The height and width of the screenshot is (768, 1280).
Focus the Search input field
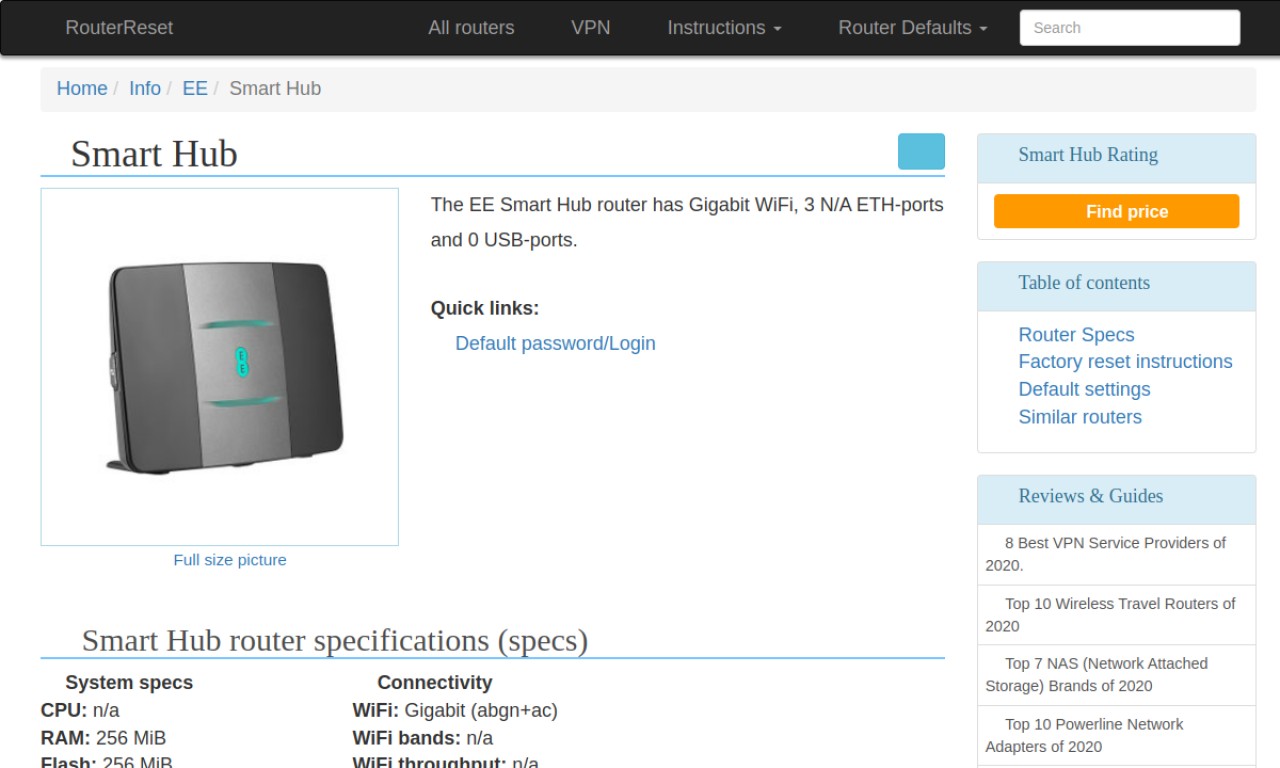click(1130, 28)
